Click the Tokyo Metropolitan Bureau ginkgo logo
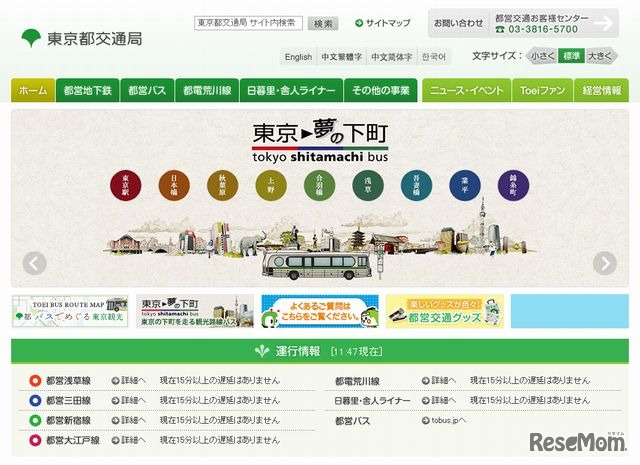Image resolution: width=640 pixels, height=465 pixels. pyautogui.click(x=31, y=38)
